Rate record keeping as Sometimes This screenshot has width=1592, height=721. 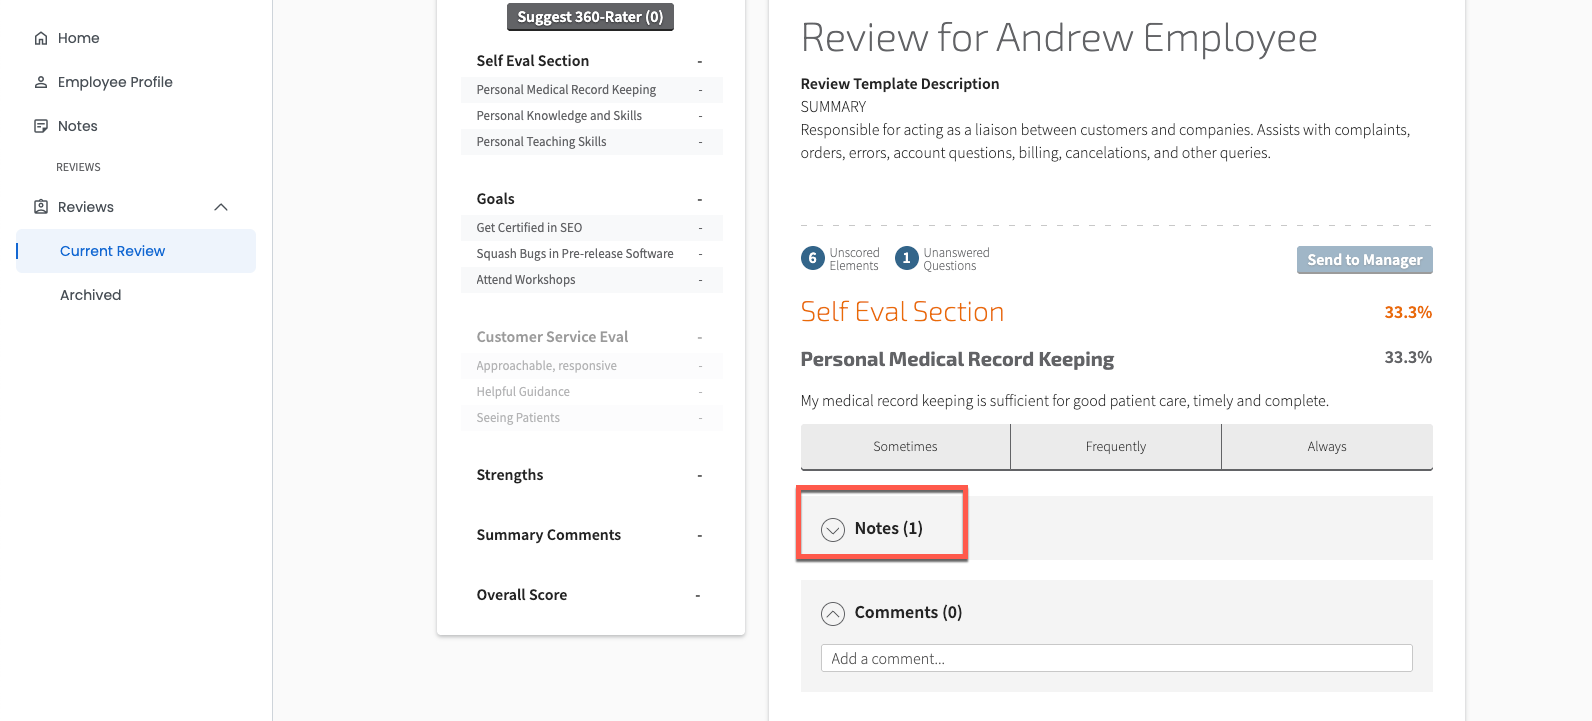905,447
